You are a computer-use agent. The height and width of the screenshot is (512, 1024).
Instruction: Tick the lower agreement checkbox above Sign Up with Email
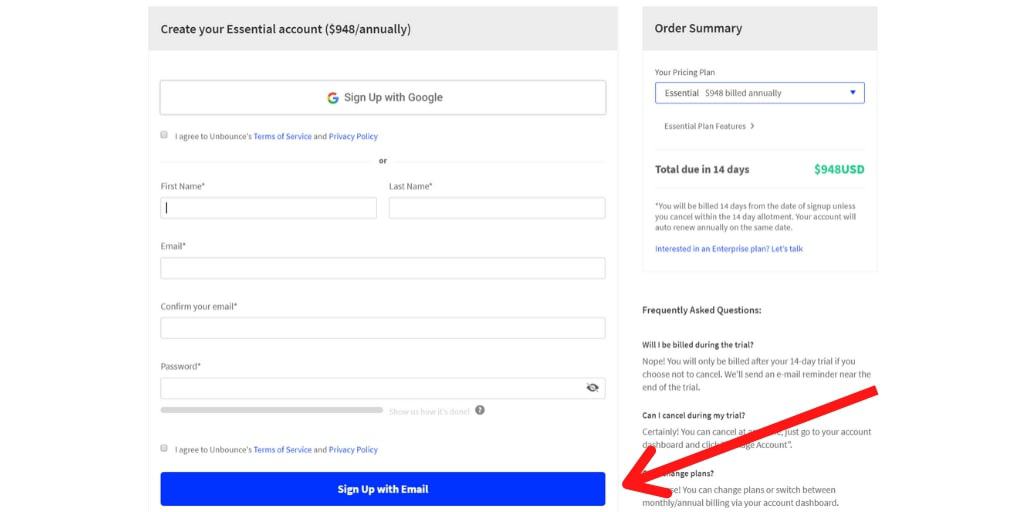click(164, 449)
